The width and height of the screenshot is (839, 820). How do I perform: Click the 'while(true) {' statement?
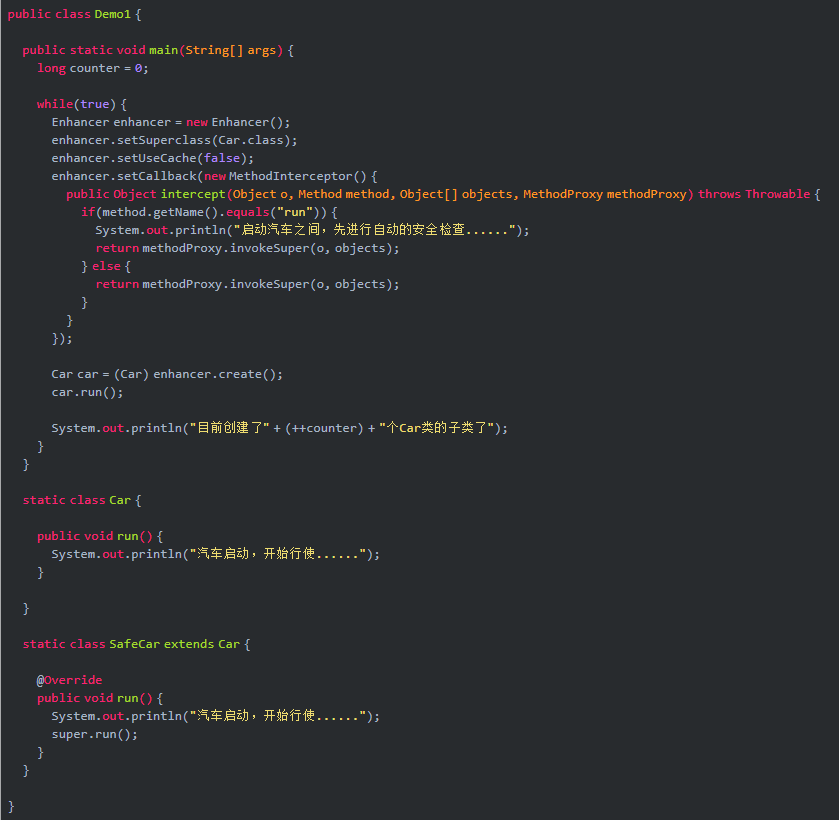(x=81, y=104)
